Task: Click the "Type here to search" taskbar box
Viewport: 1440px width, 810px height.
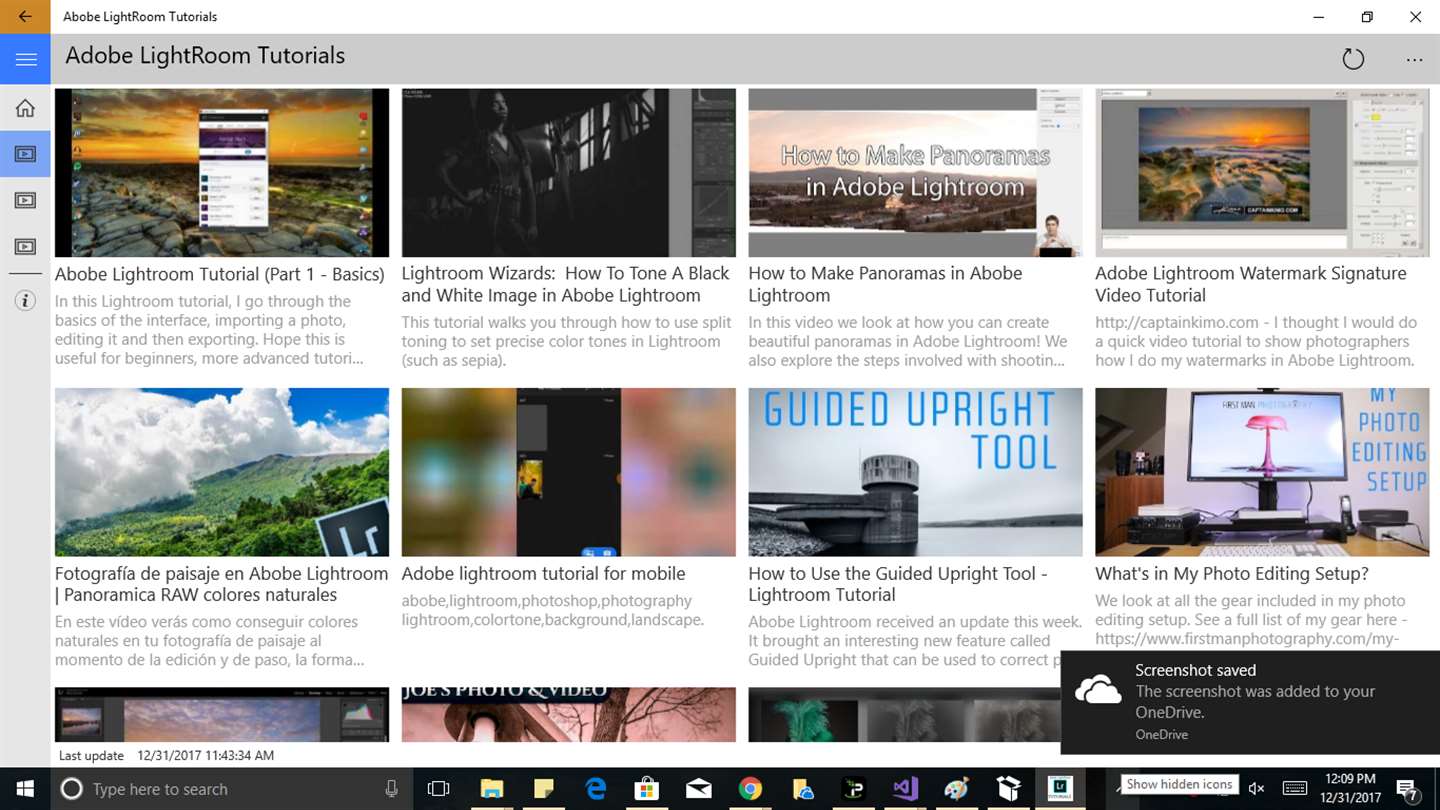Action: pyautogui.click(x=230, y=789)
